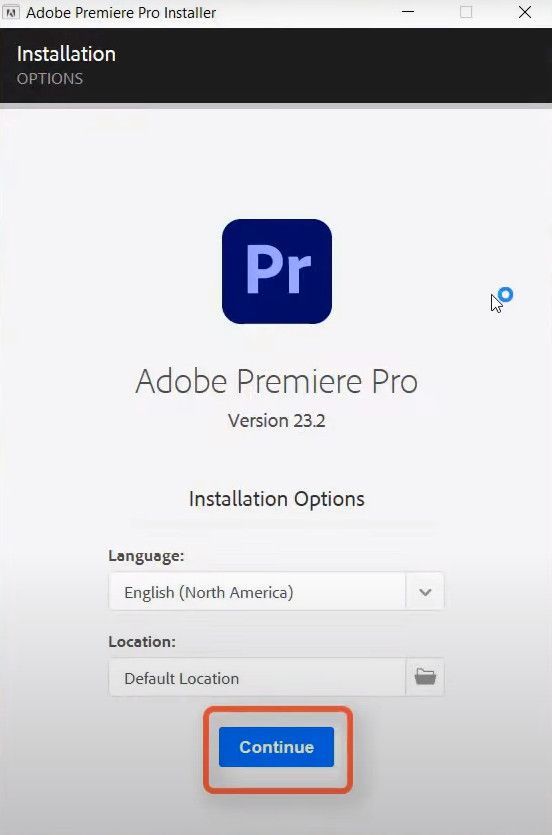Minimize the Premiere Pro Installer window
This screenshot has width=552, height=835.
(408, 12)
